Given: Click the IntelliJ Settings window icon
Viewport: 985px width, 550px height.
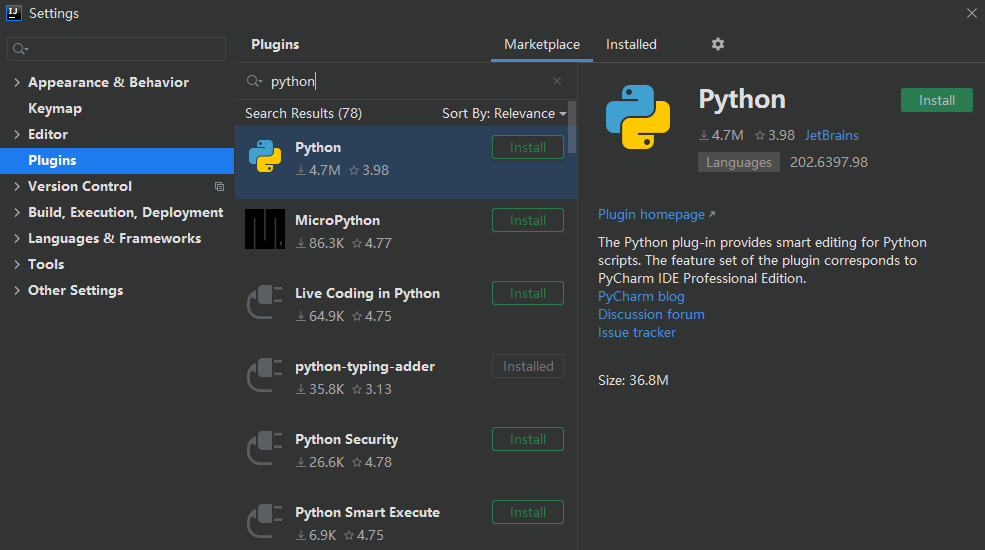Looking at the screenshot, I should (x=14, y=13).
